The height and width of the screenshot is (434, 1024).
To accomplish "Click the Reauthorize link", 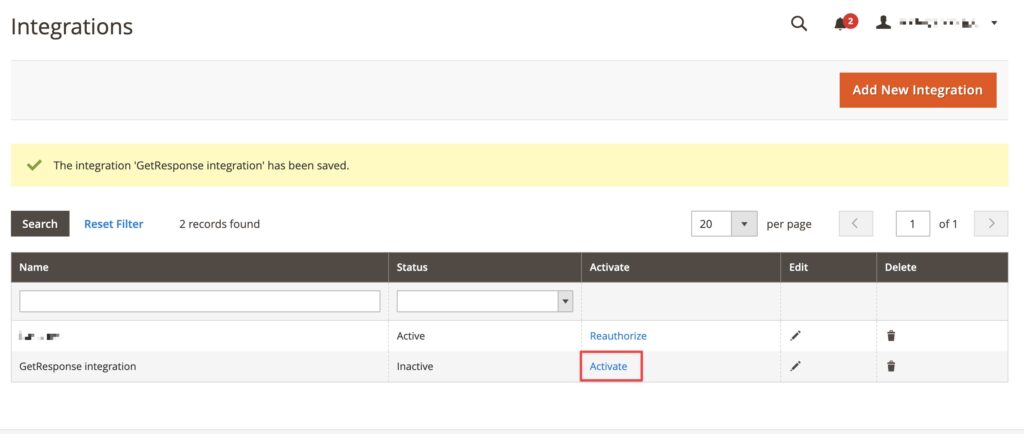I will (618, 335).
